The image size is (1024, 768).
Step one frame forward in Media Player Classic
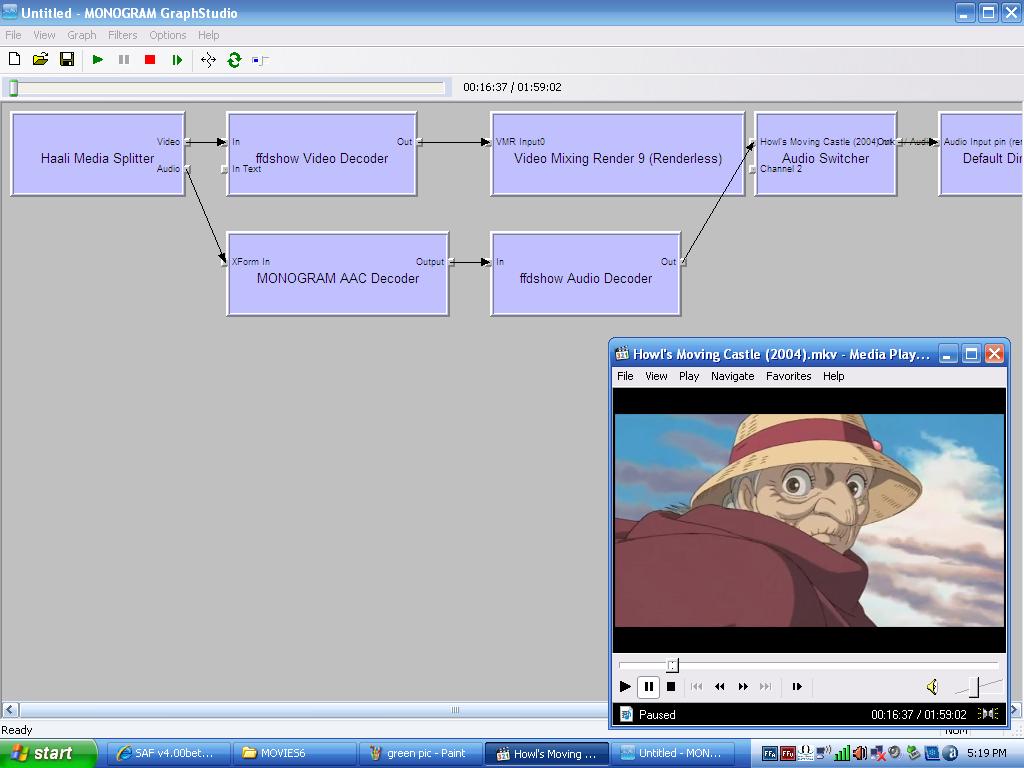[x=797, y=686]
